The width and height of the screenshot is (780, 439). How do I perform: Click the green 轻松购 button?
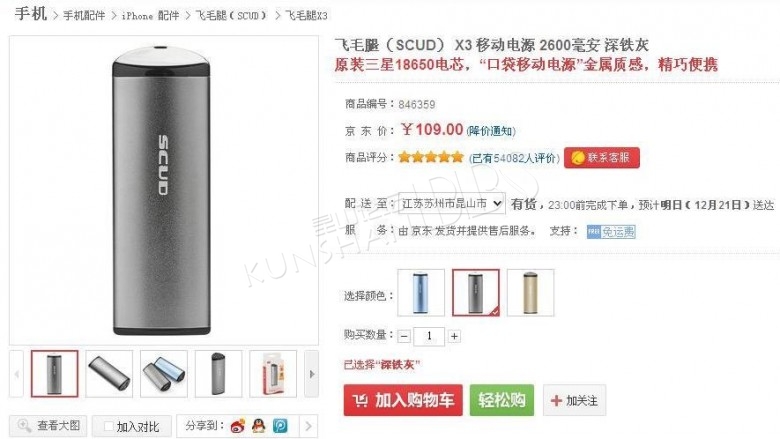click(x=502, y=400)
